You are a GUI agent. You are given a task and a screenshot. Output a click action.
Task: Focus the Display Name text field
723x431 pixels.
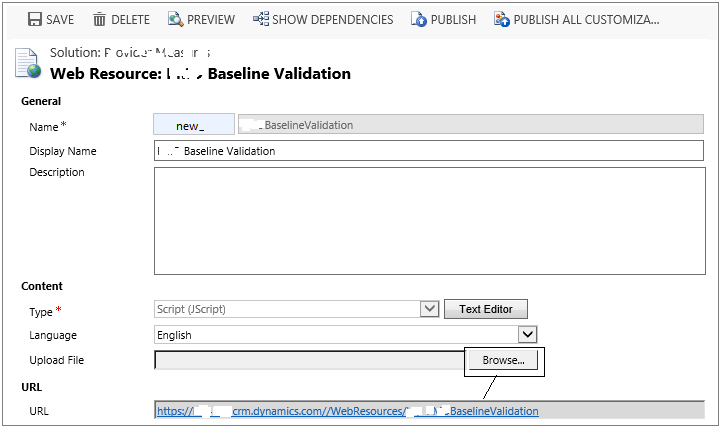pyautogui.click(x=430, y=151)
